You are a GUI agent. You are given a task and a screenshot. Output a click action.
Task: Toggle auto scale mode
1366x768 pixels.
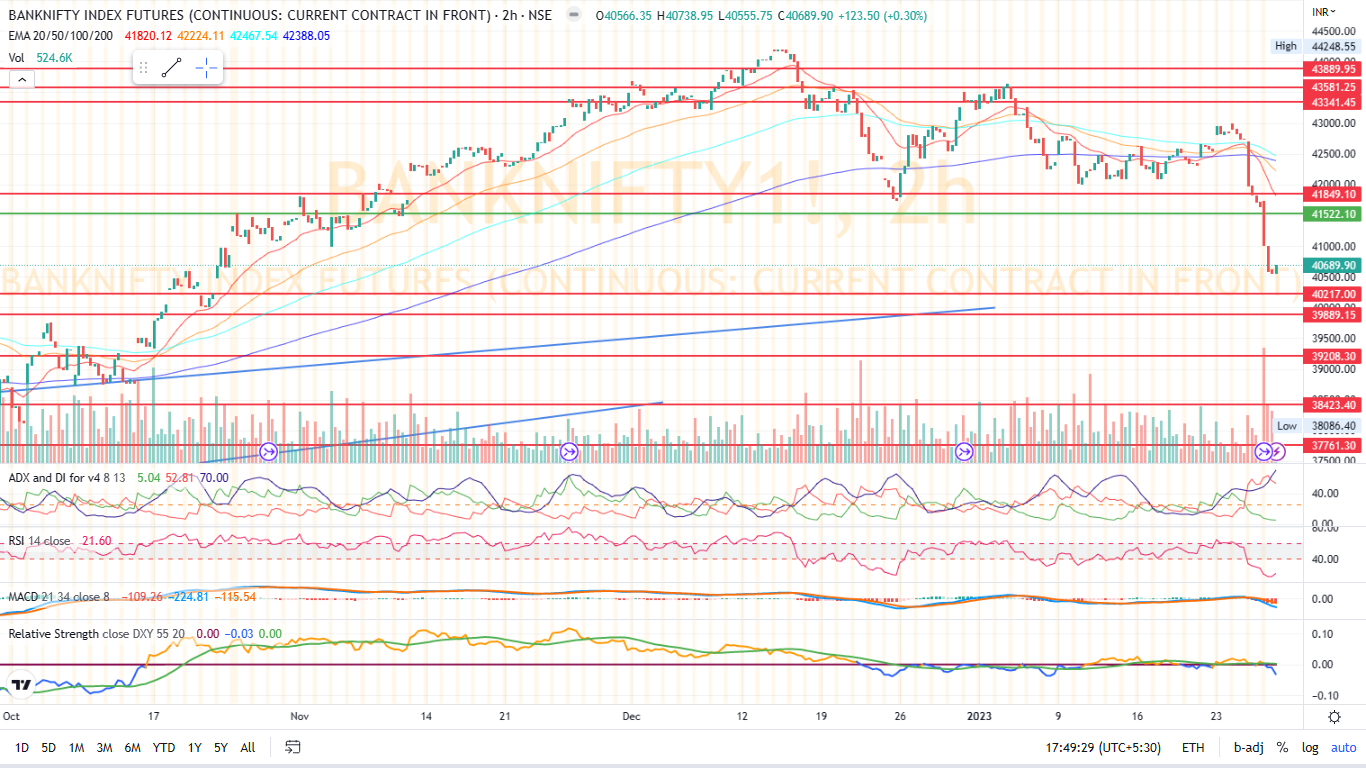1343,747
